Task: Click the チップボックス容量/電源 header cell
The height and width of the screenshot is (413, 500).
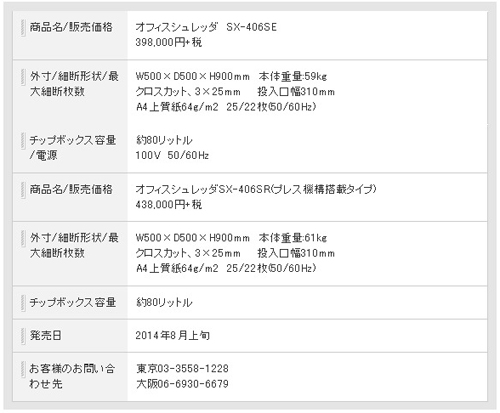Action: [70, 148]
